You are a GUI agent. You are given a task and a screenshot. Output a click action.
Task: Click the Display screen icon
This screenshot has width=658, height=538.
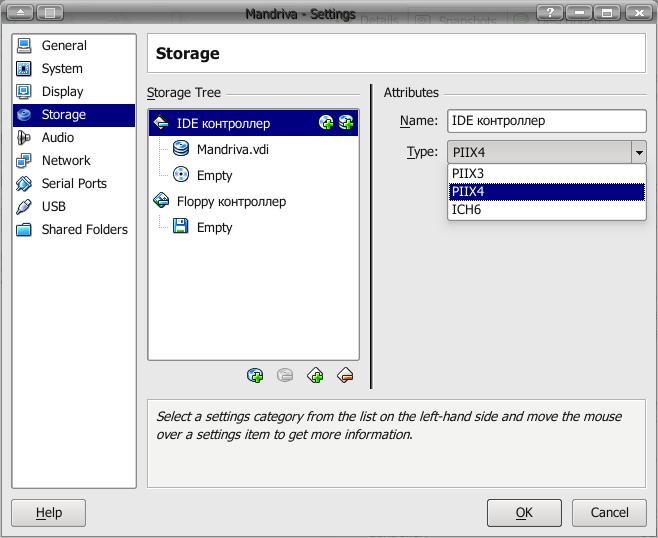(x=24, y=91)
